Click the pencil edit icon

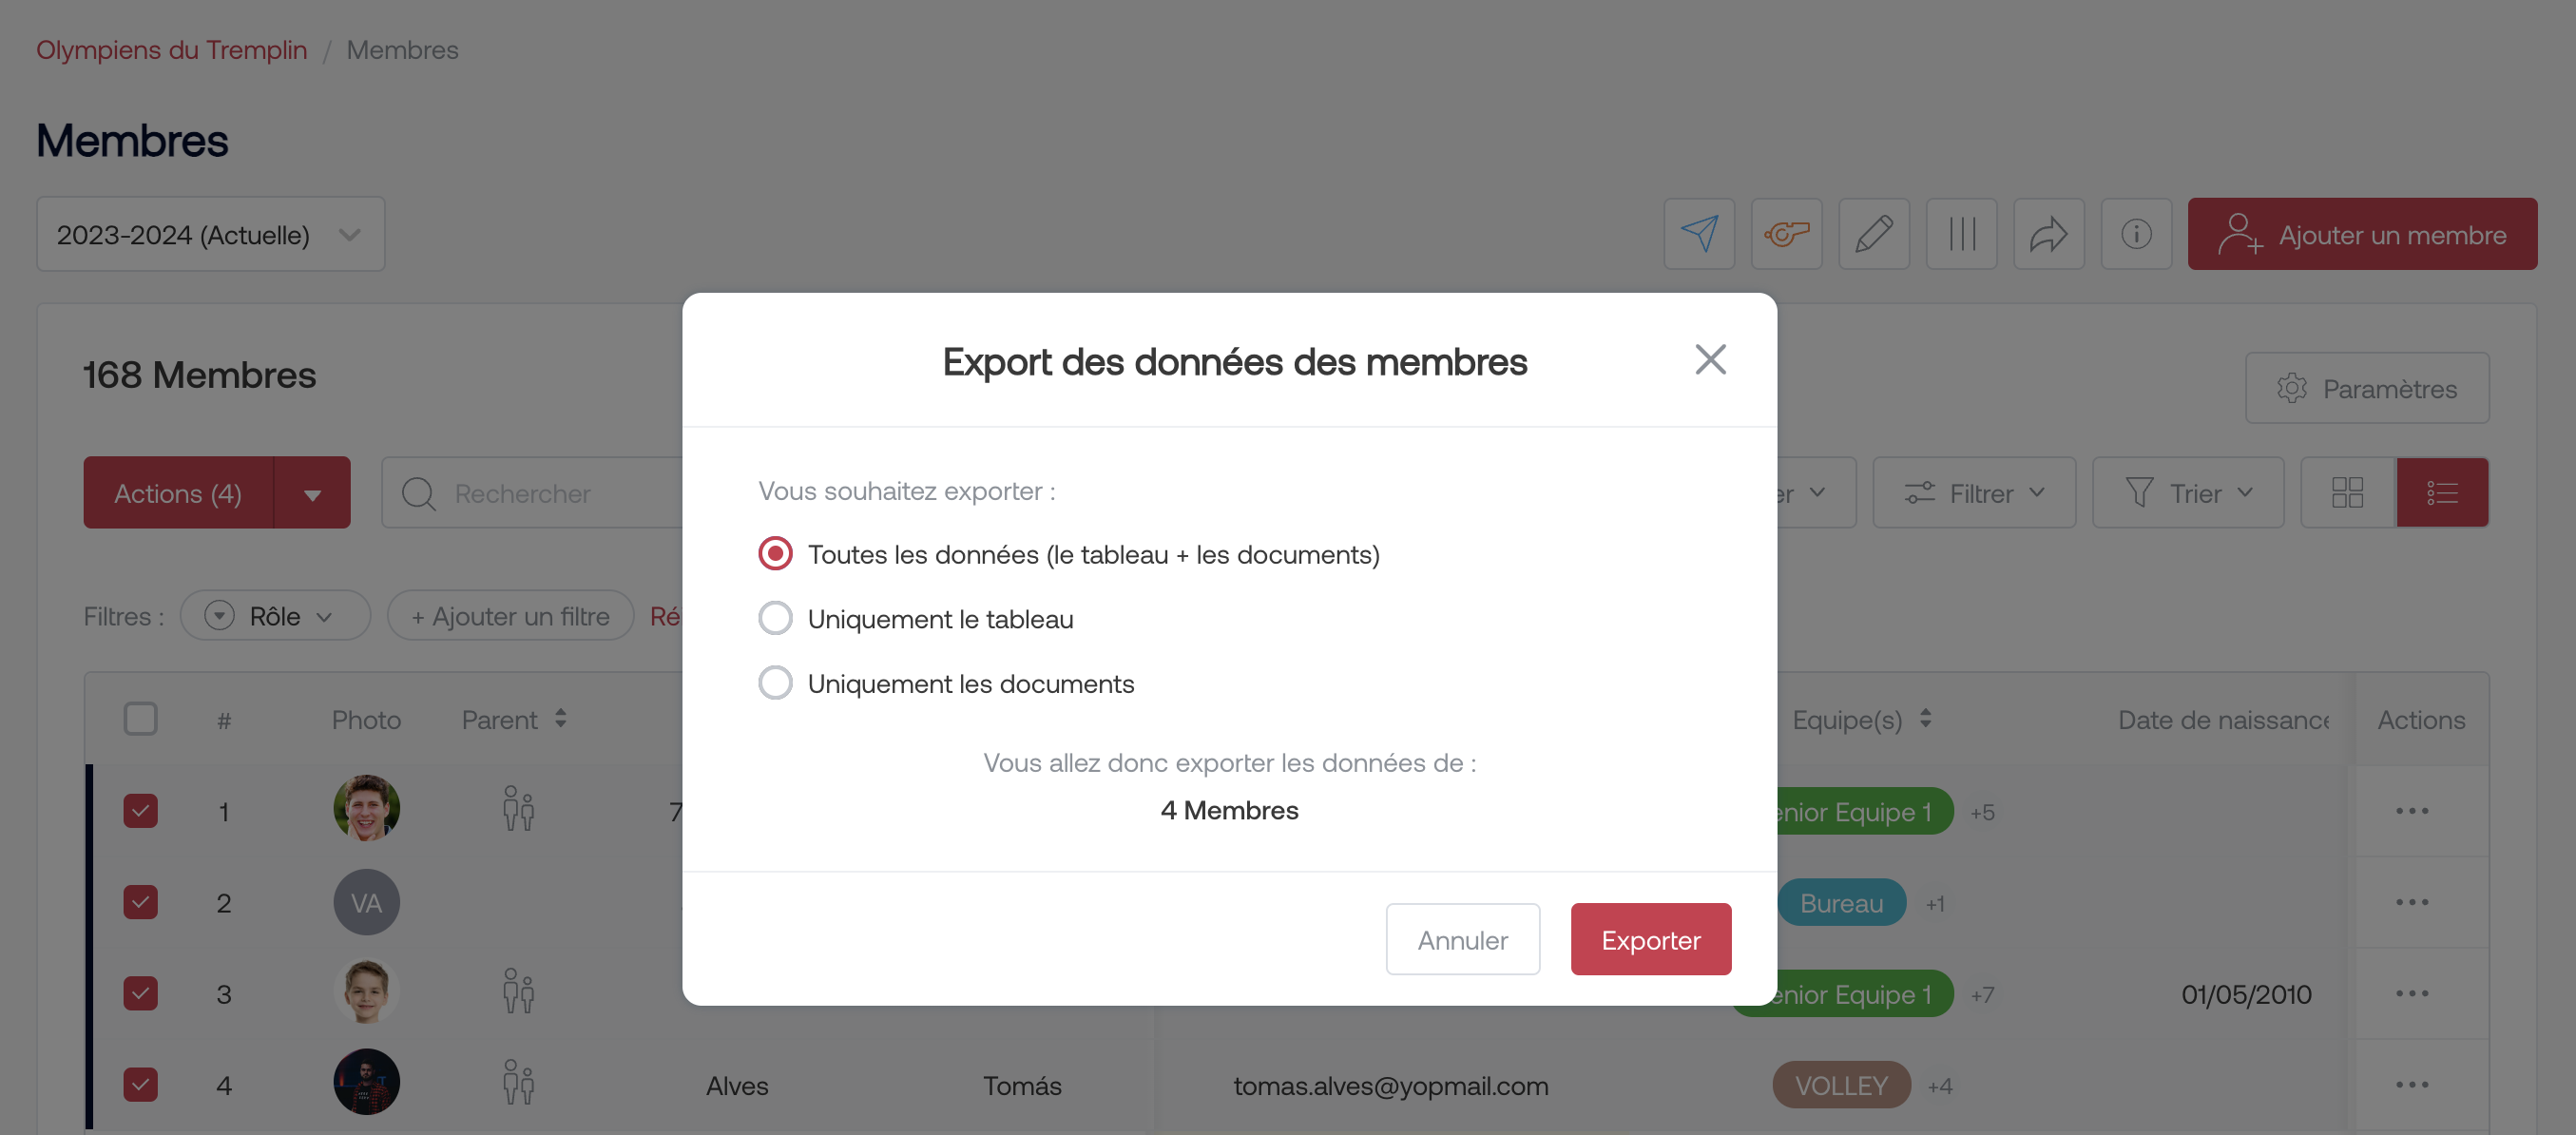[1873, 234]
